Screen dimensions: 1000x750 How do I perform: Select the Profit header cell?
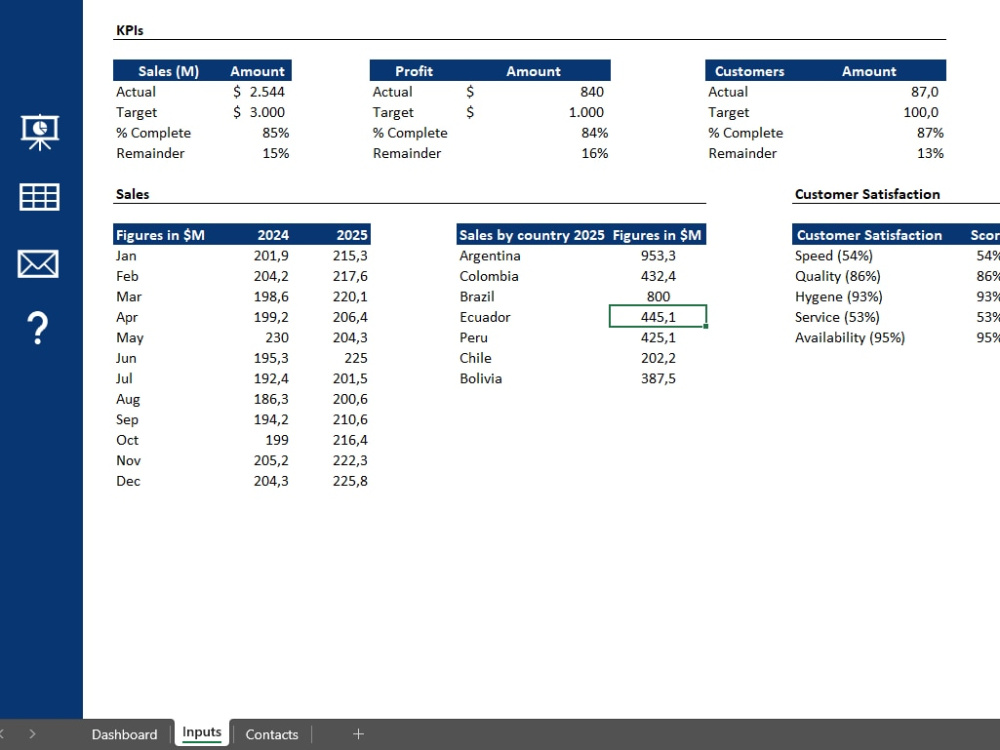coord(414,71)
